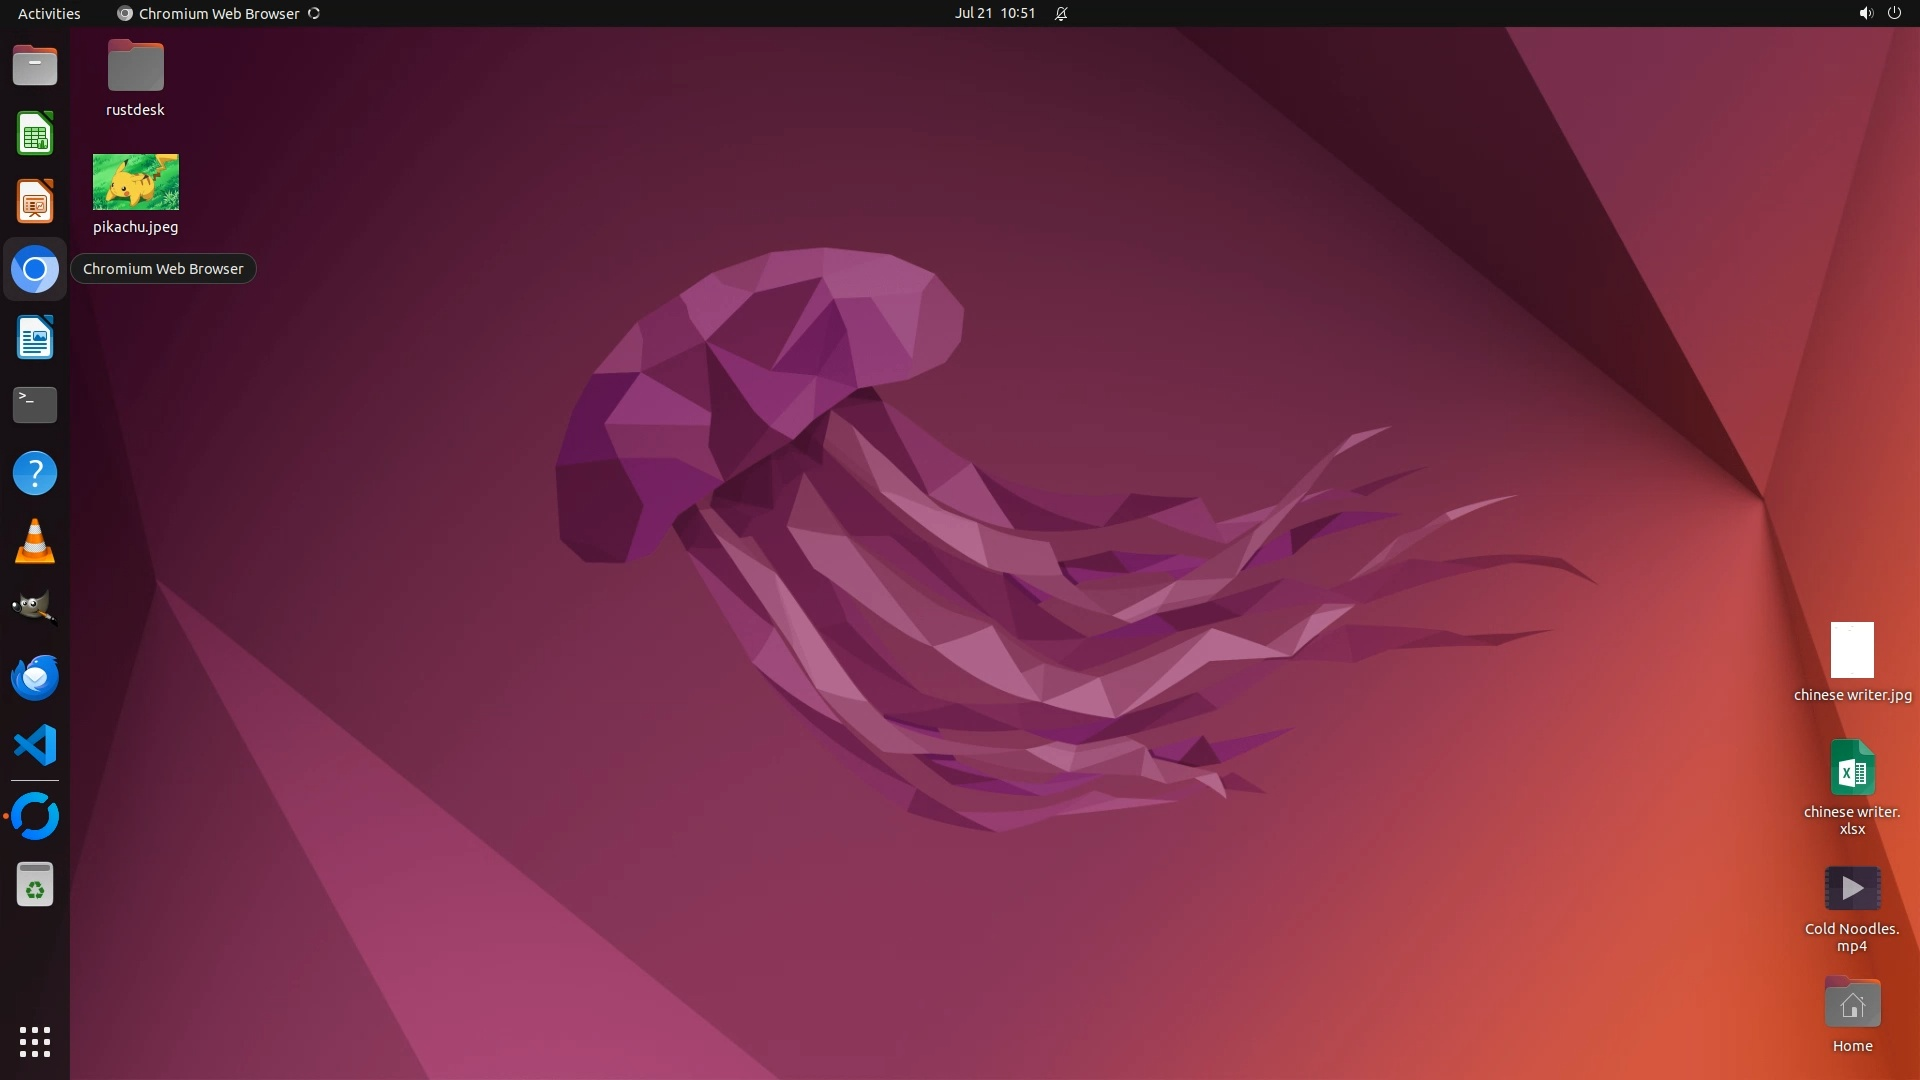Open the Help icon in the dock
The image size is (1920, 1080).
(x=35, y=473)
